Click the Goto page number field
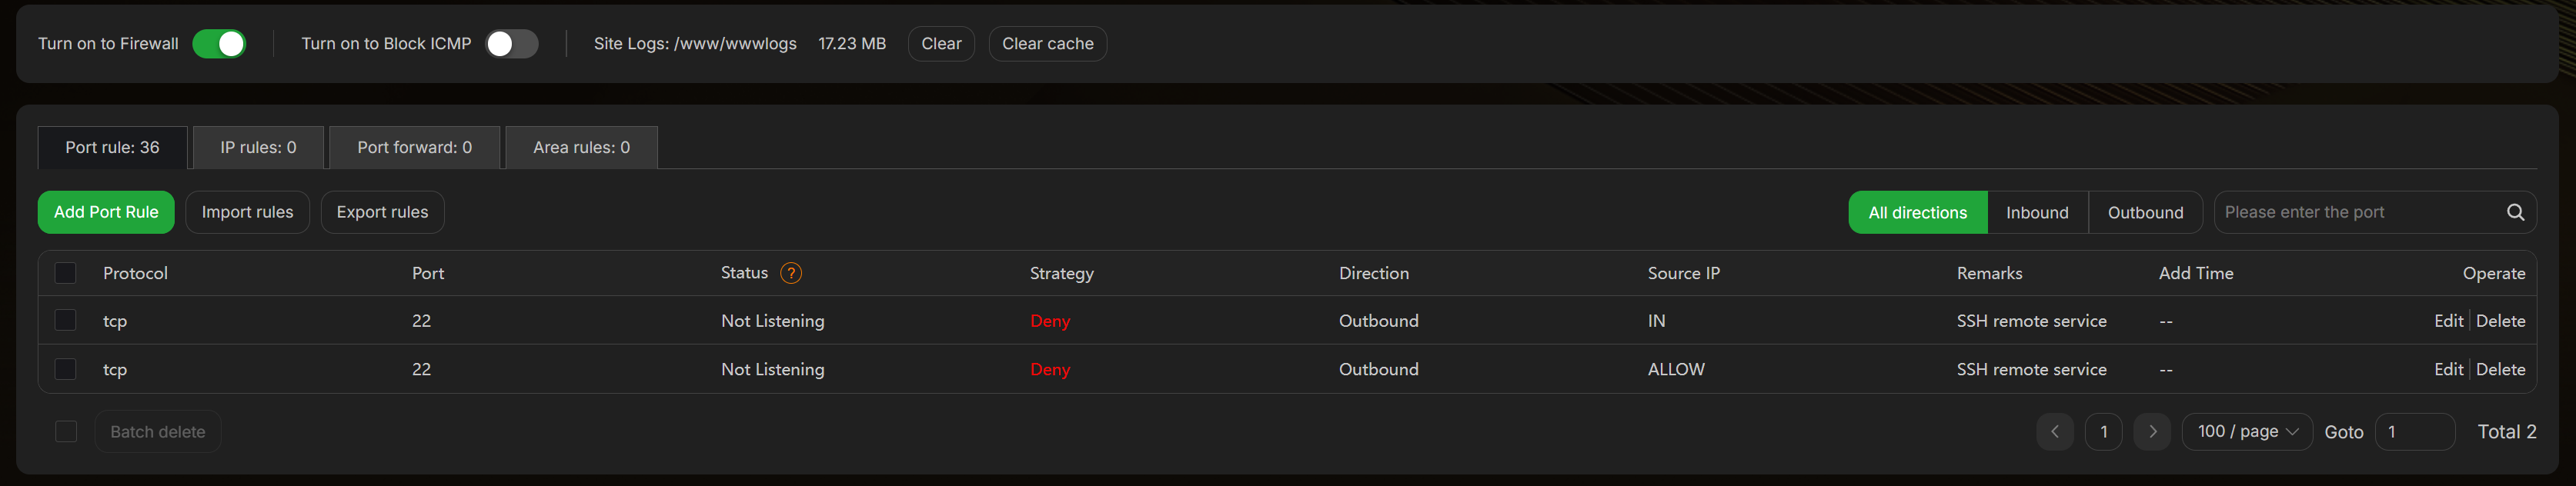 tap(2414, 432)
